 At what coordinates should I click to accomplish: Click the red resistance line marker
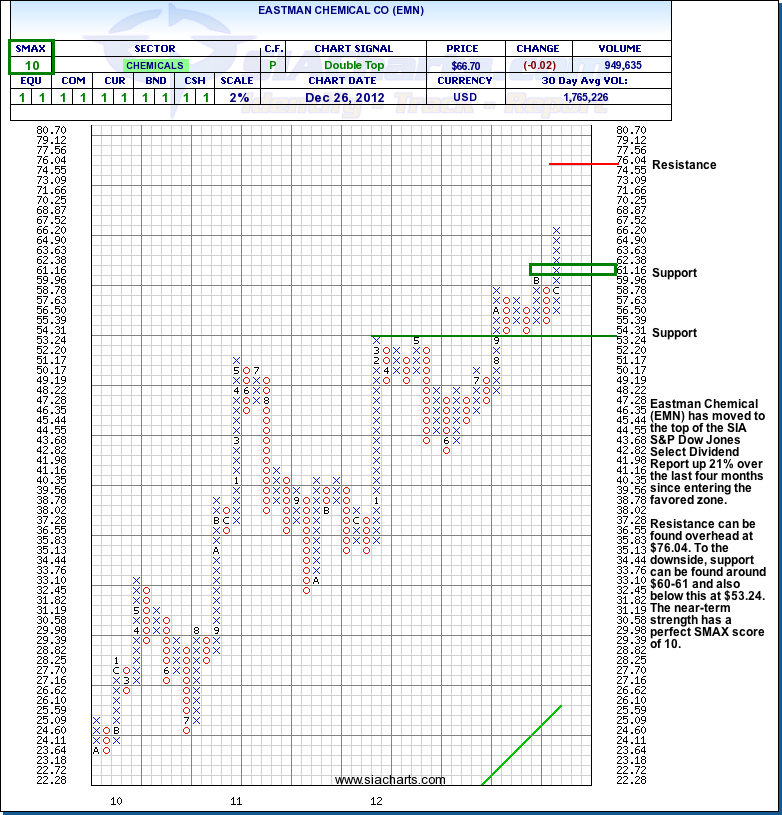tap(584, 163)
